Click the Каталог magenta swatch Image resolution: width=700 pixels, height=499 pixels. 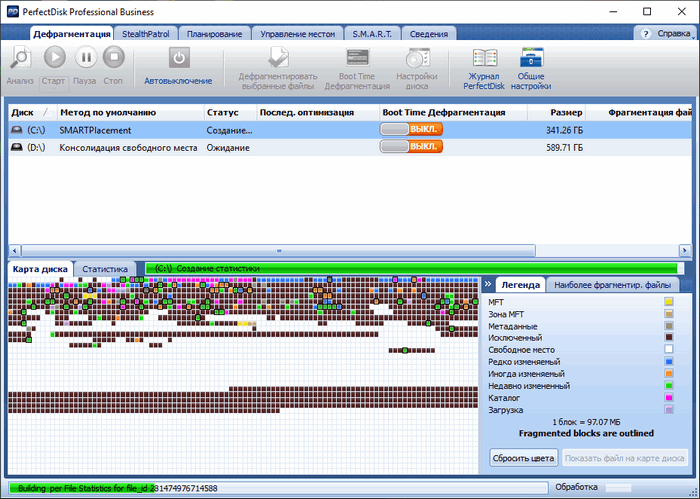coord(669,398)
